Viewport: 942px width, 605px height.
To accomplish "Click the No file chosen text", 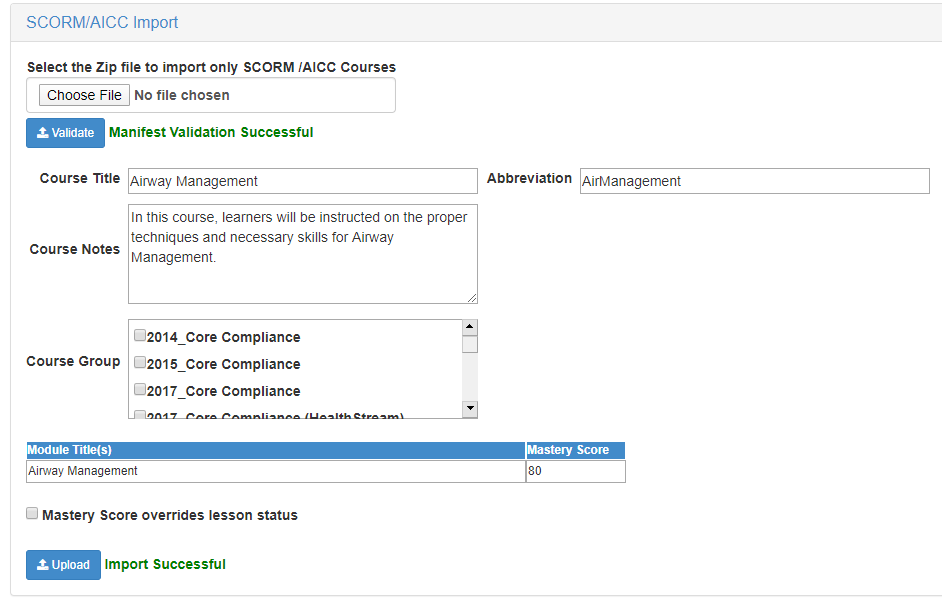I will pyautogui.click(x=182, y=95).
